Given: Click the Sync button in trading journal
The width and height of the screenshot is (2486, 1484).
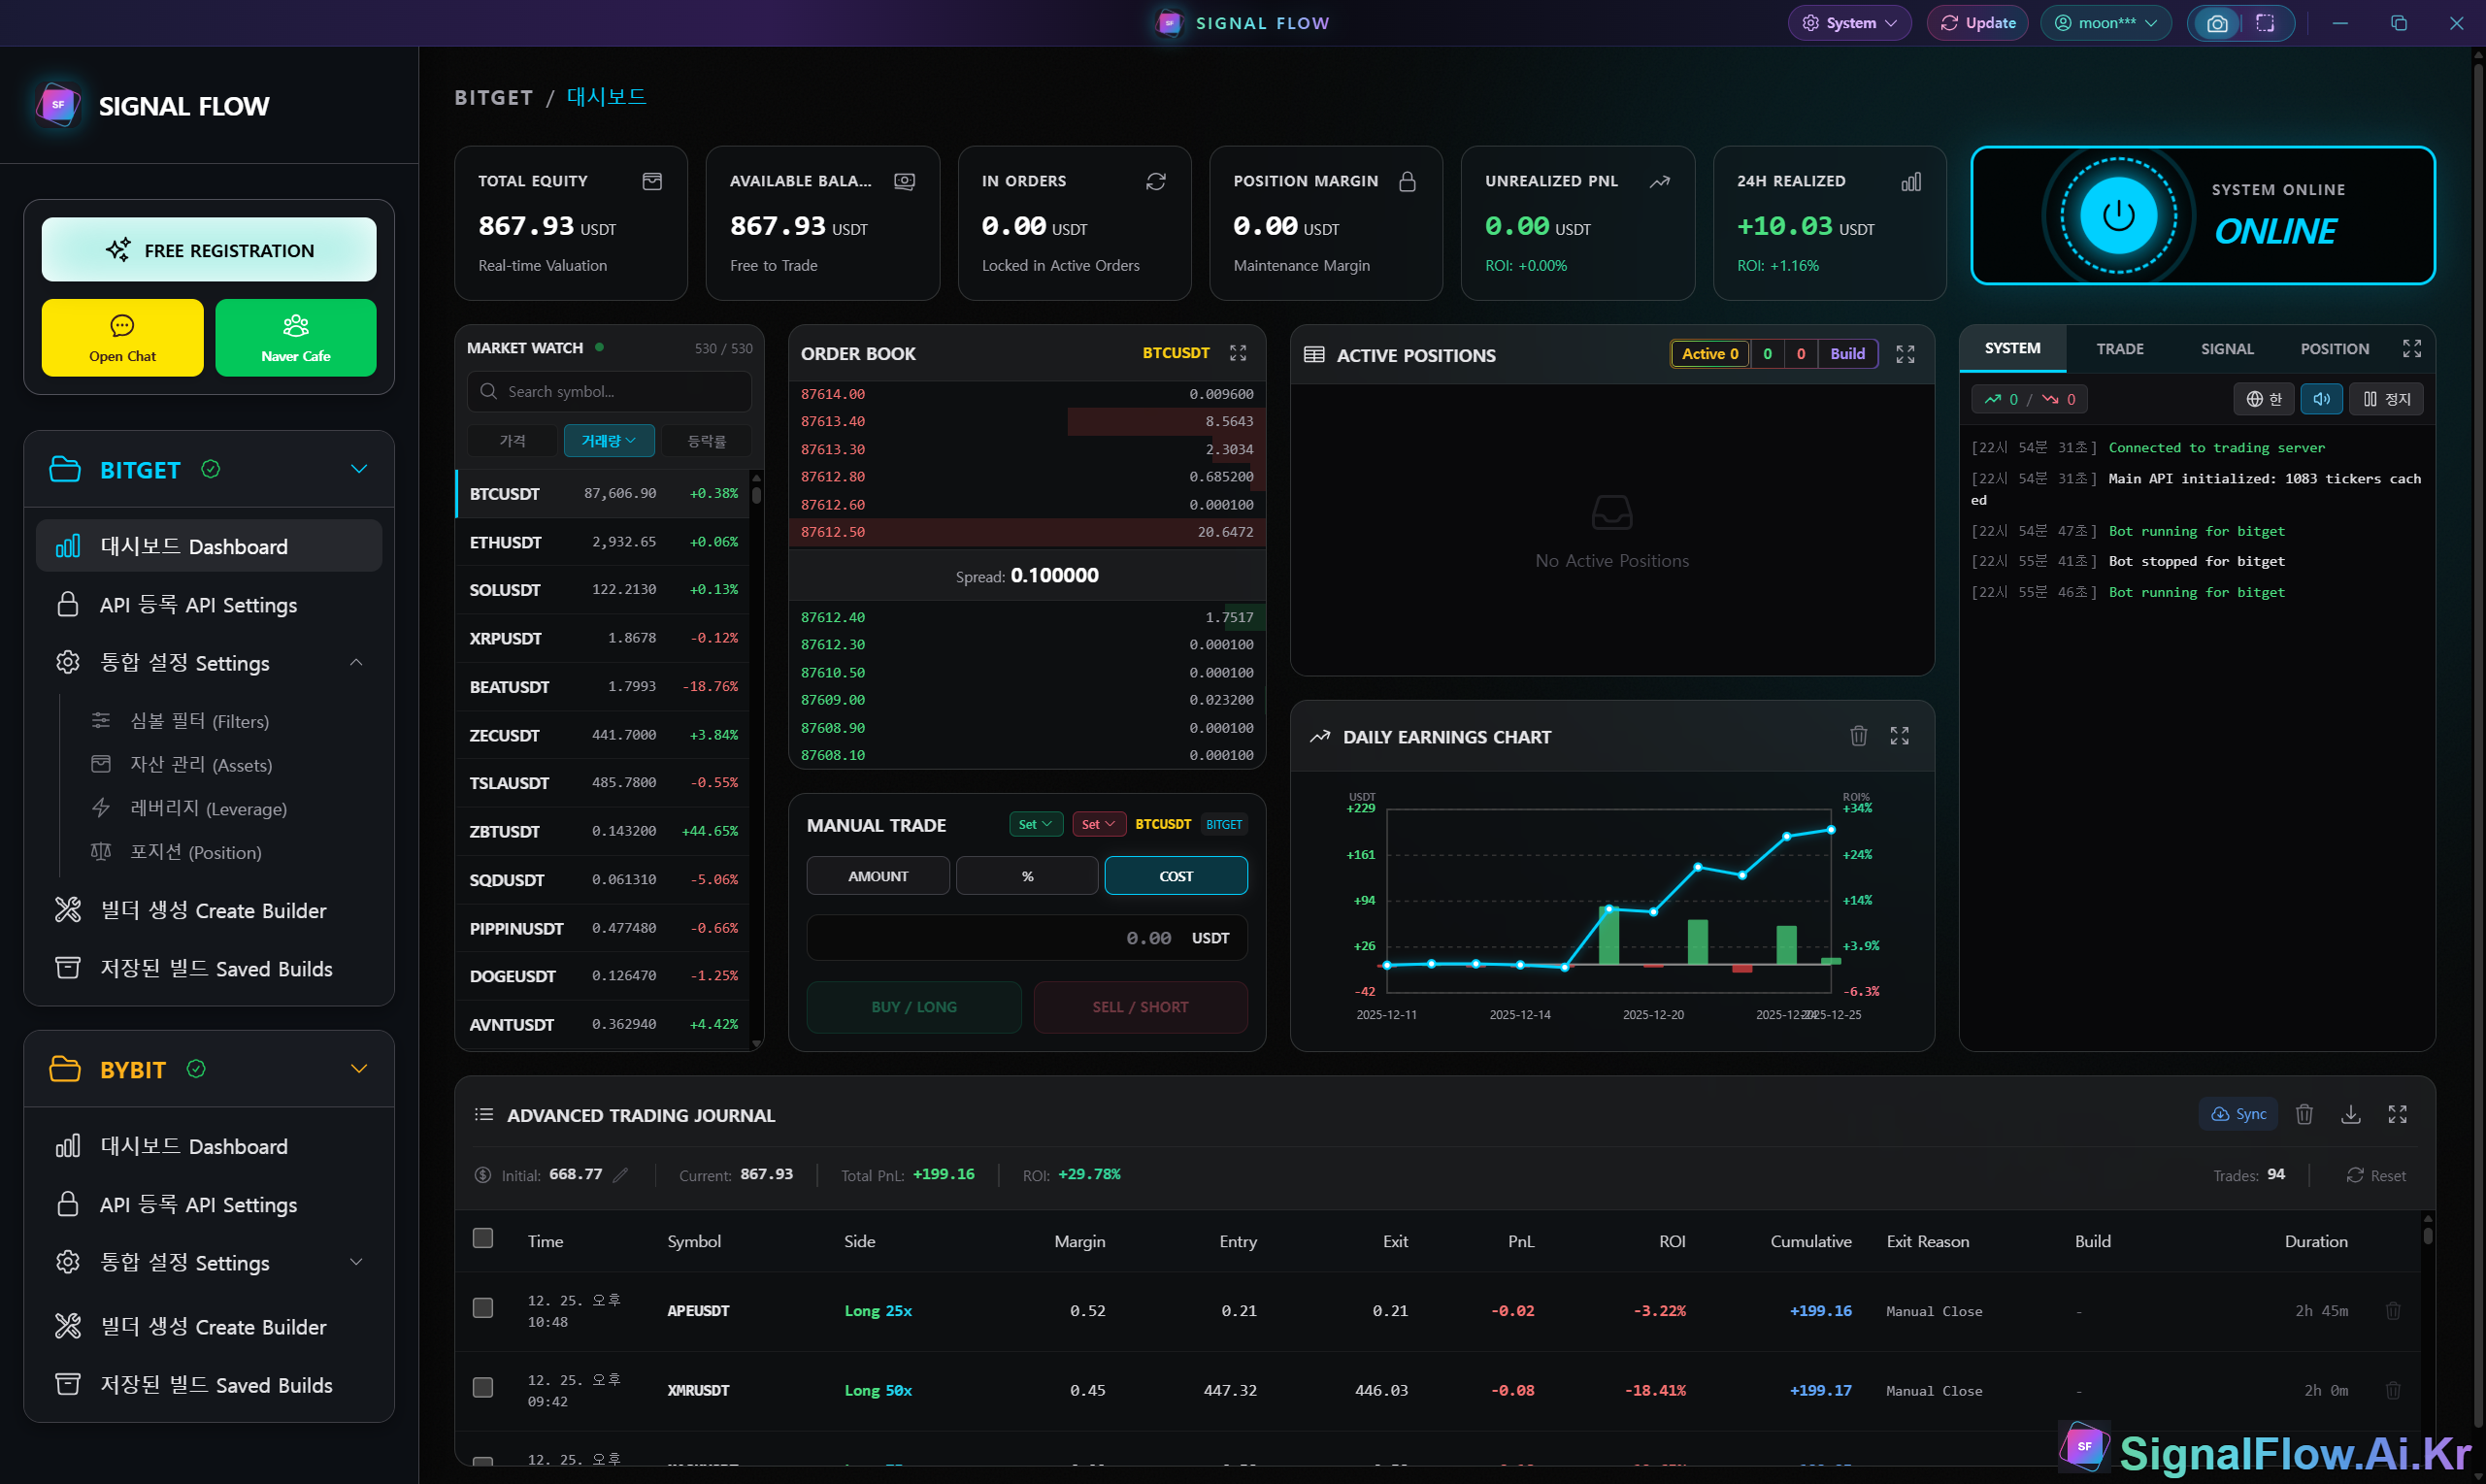Looking at the screenshot, I should 2238,1114.
